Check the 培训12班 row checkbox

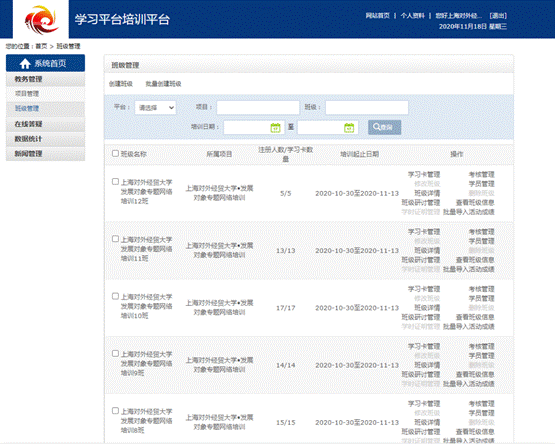click(x=115, y=182)
